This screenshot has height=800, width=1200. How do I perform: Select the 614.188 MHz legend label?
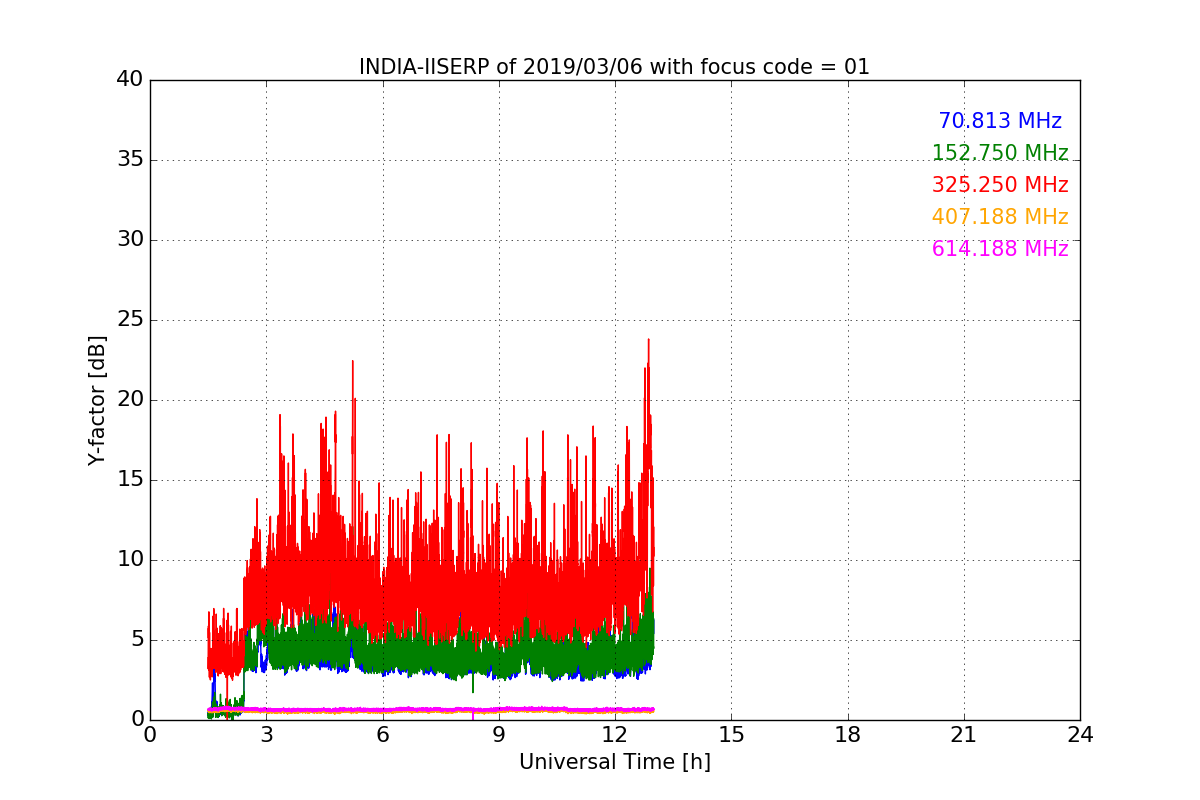coord(1000,249)
